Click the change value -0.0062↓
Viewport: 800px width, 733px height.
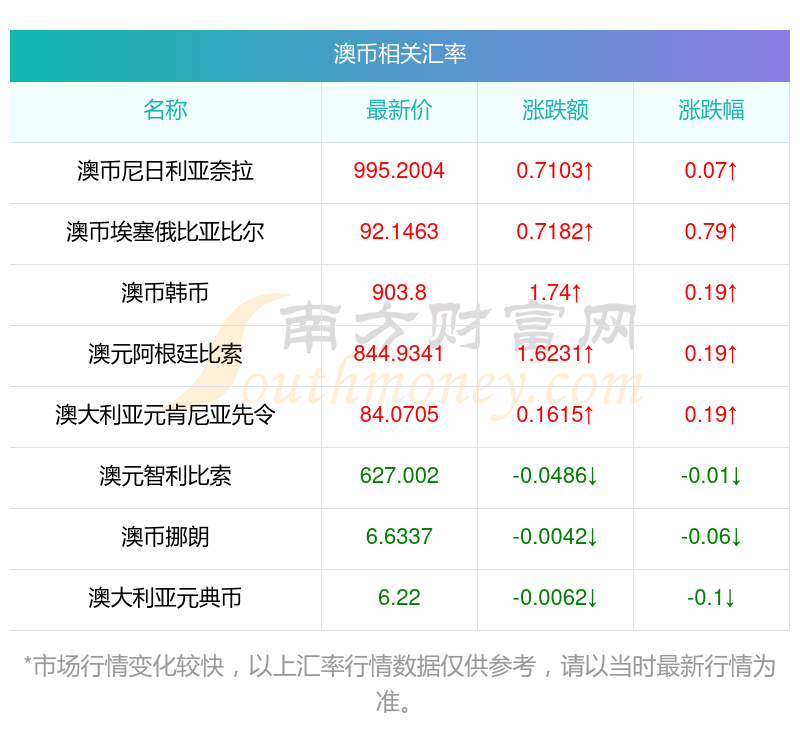pyautogui.click(x=555, y=598)
